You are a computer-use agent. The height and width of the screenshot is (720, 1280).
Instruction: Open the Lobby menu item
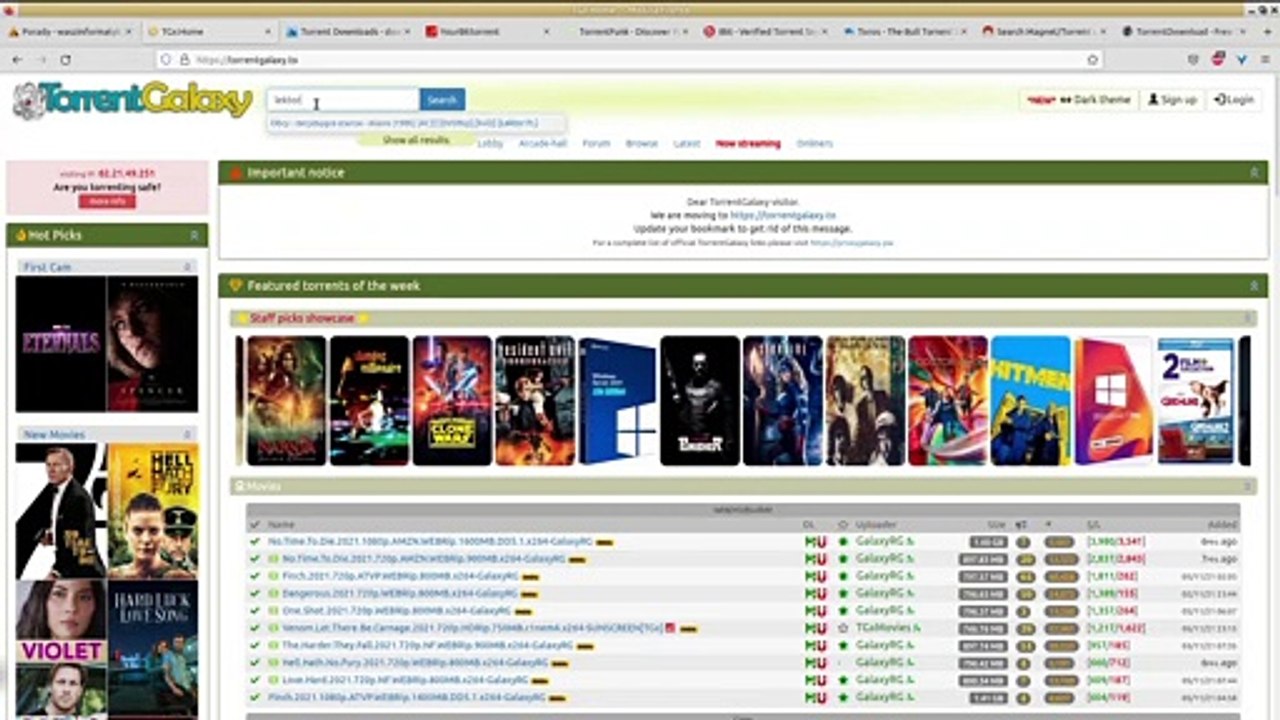tap(490, 143)
